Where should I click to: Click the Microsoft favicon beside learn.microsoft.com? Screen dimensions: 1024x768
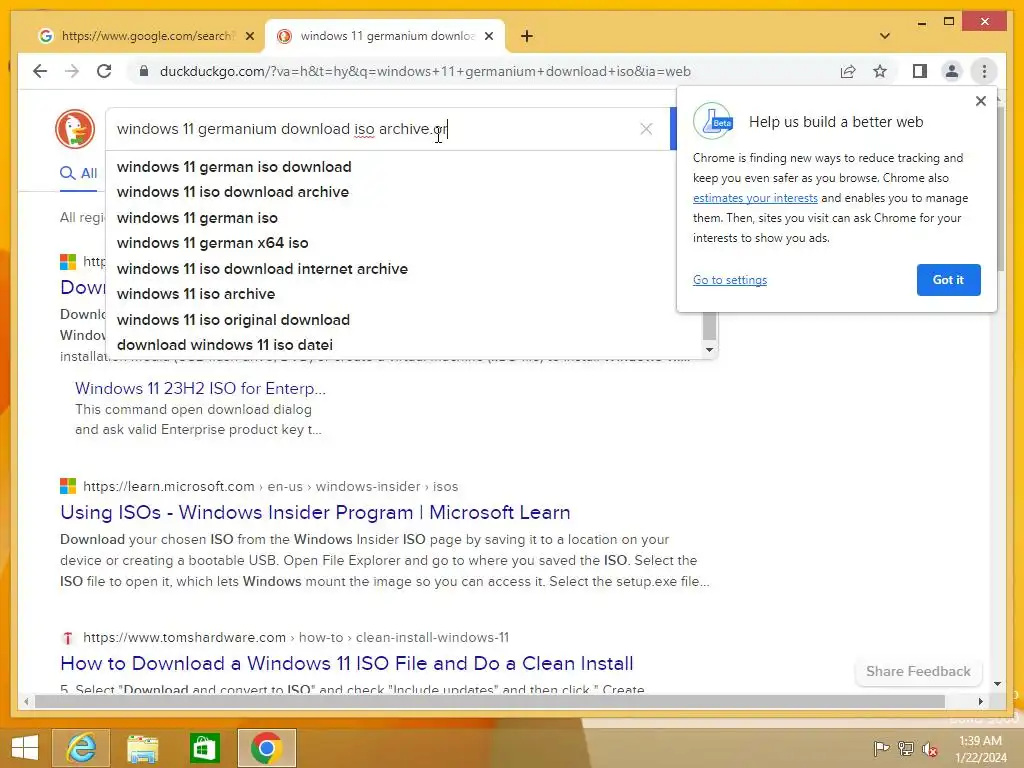(68, 487)
